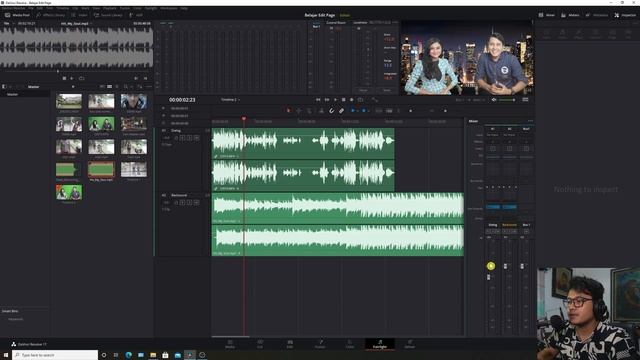This screenshot has width=640, height=360.
Task: Open the A2 input dropdown in Mixer
Action: pyautogui.click(x=509, y=135)
